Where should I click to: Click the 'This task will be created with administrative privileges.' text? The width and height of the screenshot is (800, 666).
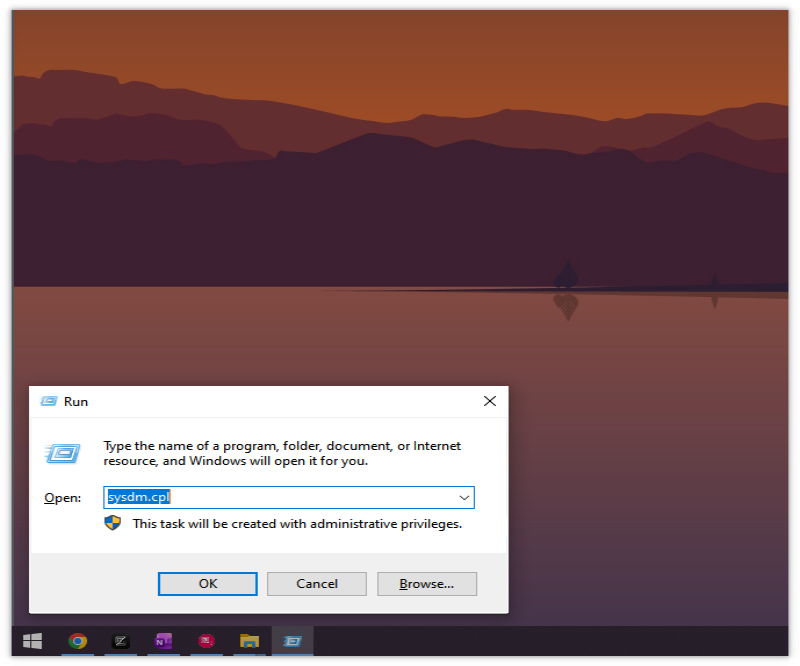(297, 524)
